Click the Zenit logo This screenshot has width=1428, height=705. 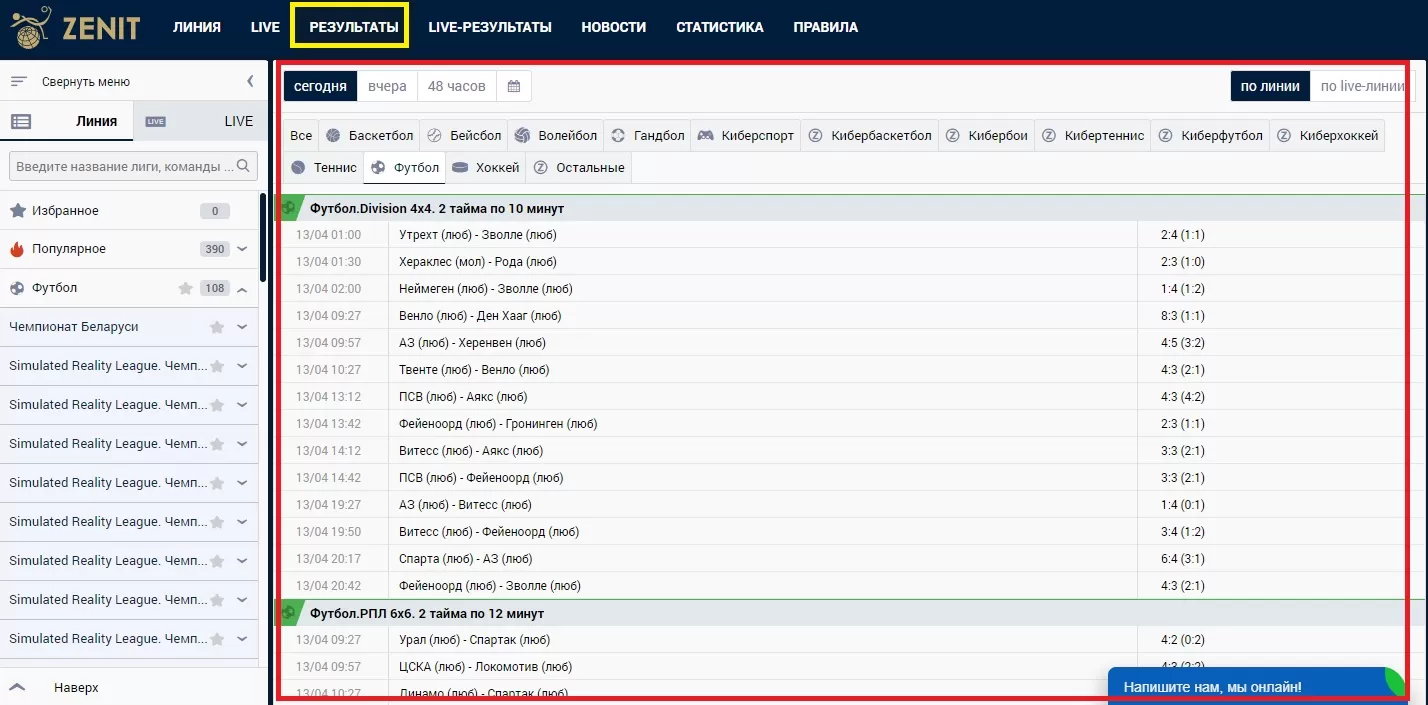(77, 27)
